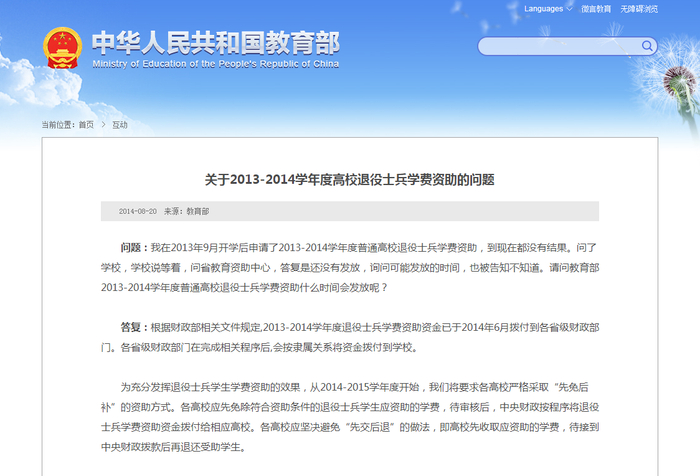The image size is (700, 476).
Task: Click the paragraph starting 为充分发挥退役士兵
Action: click(350, 417)
